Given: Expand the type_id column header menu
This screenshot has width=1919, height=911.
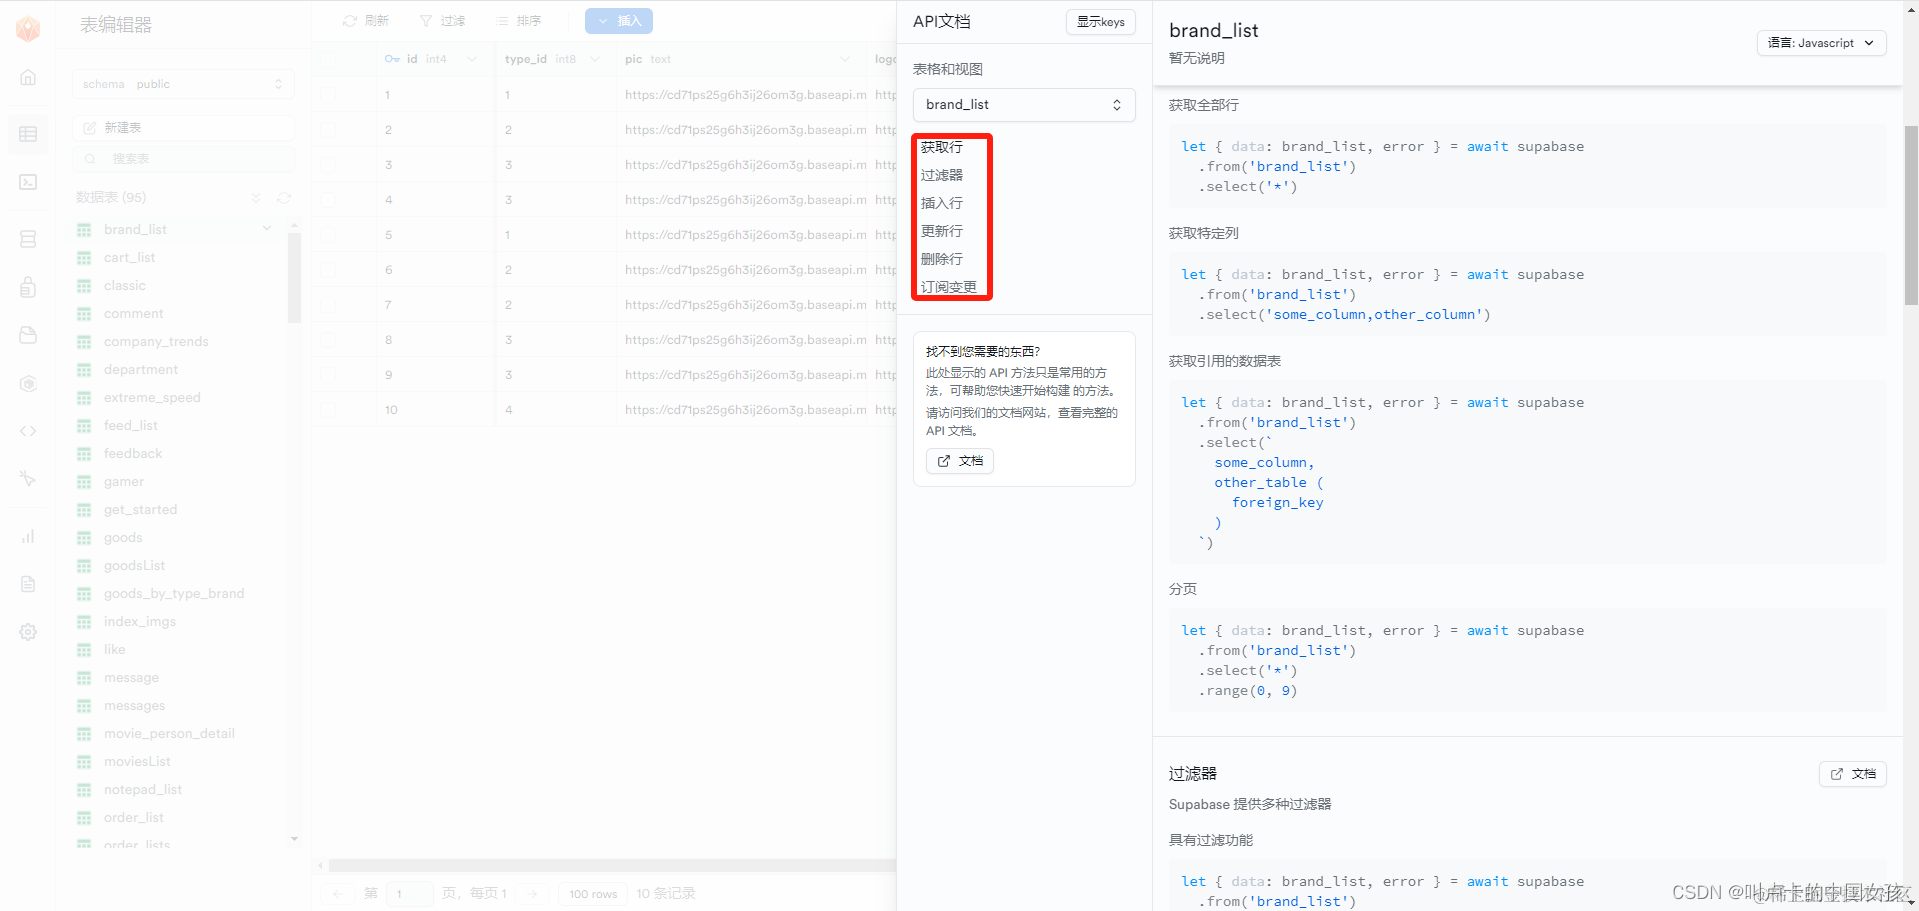Looking at the screenshot, I should (595, 59).
